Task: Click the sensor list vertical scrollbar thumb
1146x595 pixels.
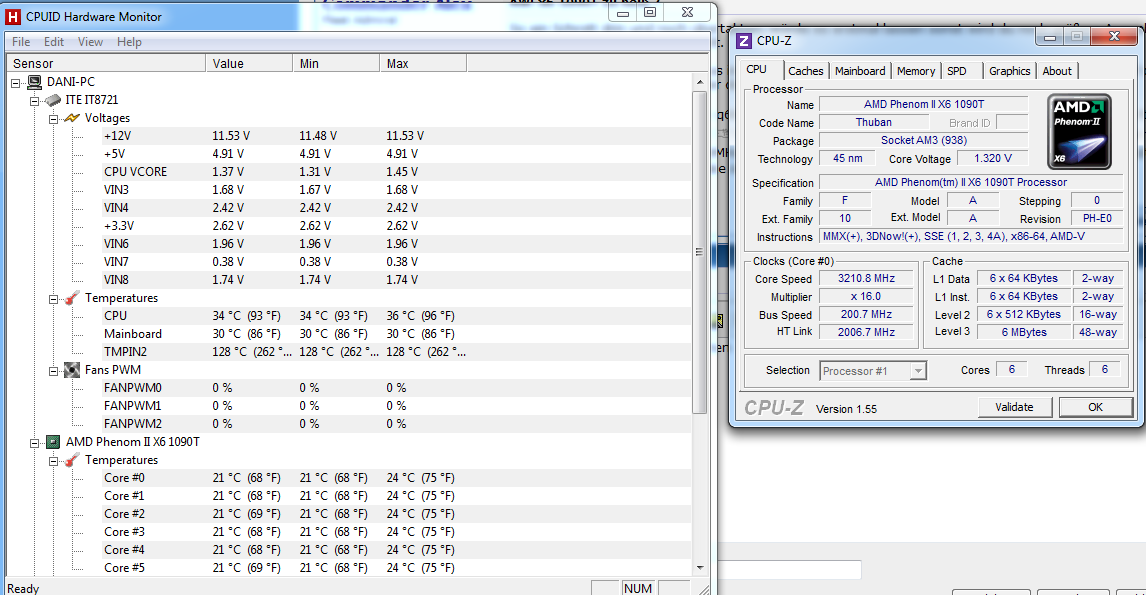Action: tap(699, 252)
